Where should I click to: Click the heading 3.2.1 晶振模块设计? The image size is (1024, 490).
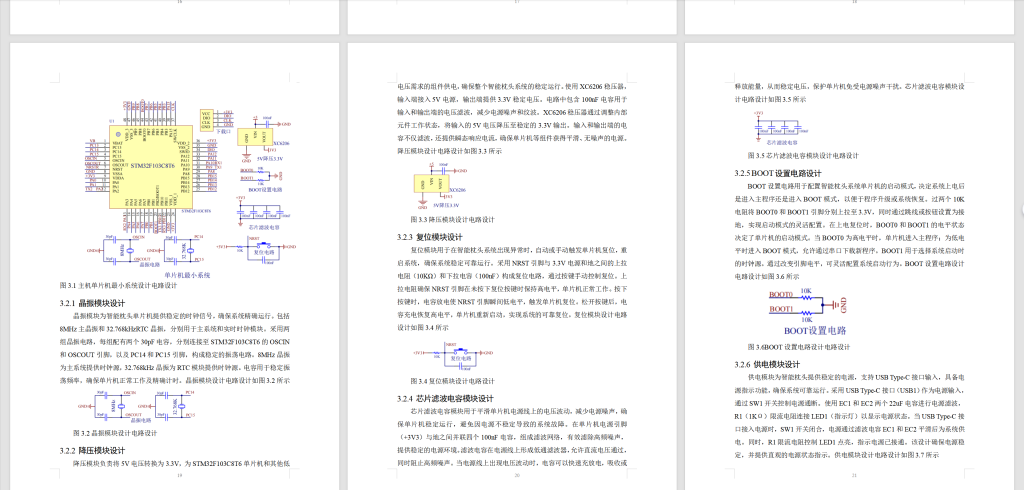[x=92, y=303]
